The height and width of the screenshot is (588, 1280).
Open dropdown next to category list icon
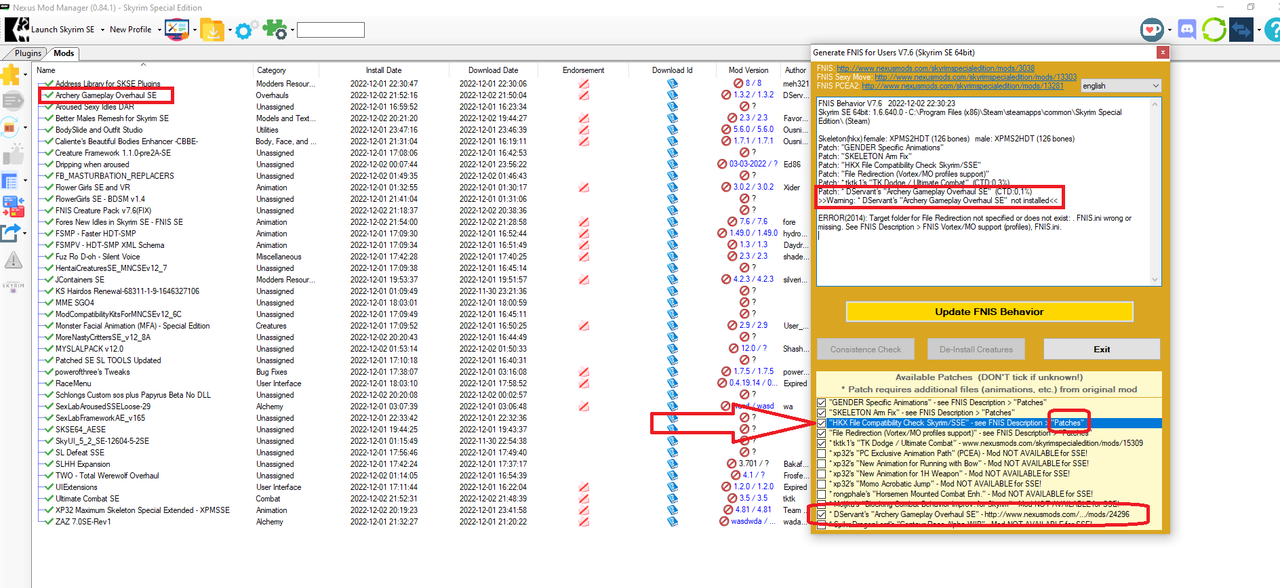point(26,182)
